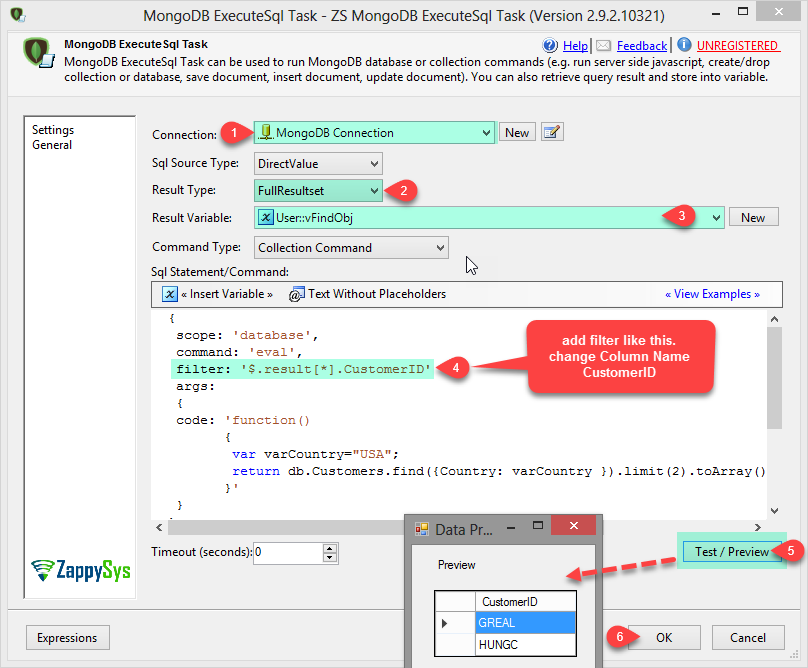Click the UNREGISTERED link
The width and height of the screenshot is (808, 668).
(x=737, y=46)
